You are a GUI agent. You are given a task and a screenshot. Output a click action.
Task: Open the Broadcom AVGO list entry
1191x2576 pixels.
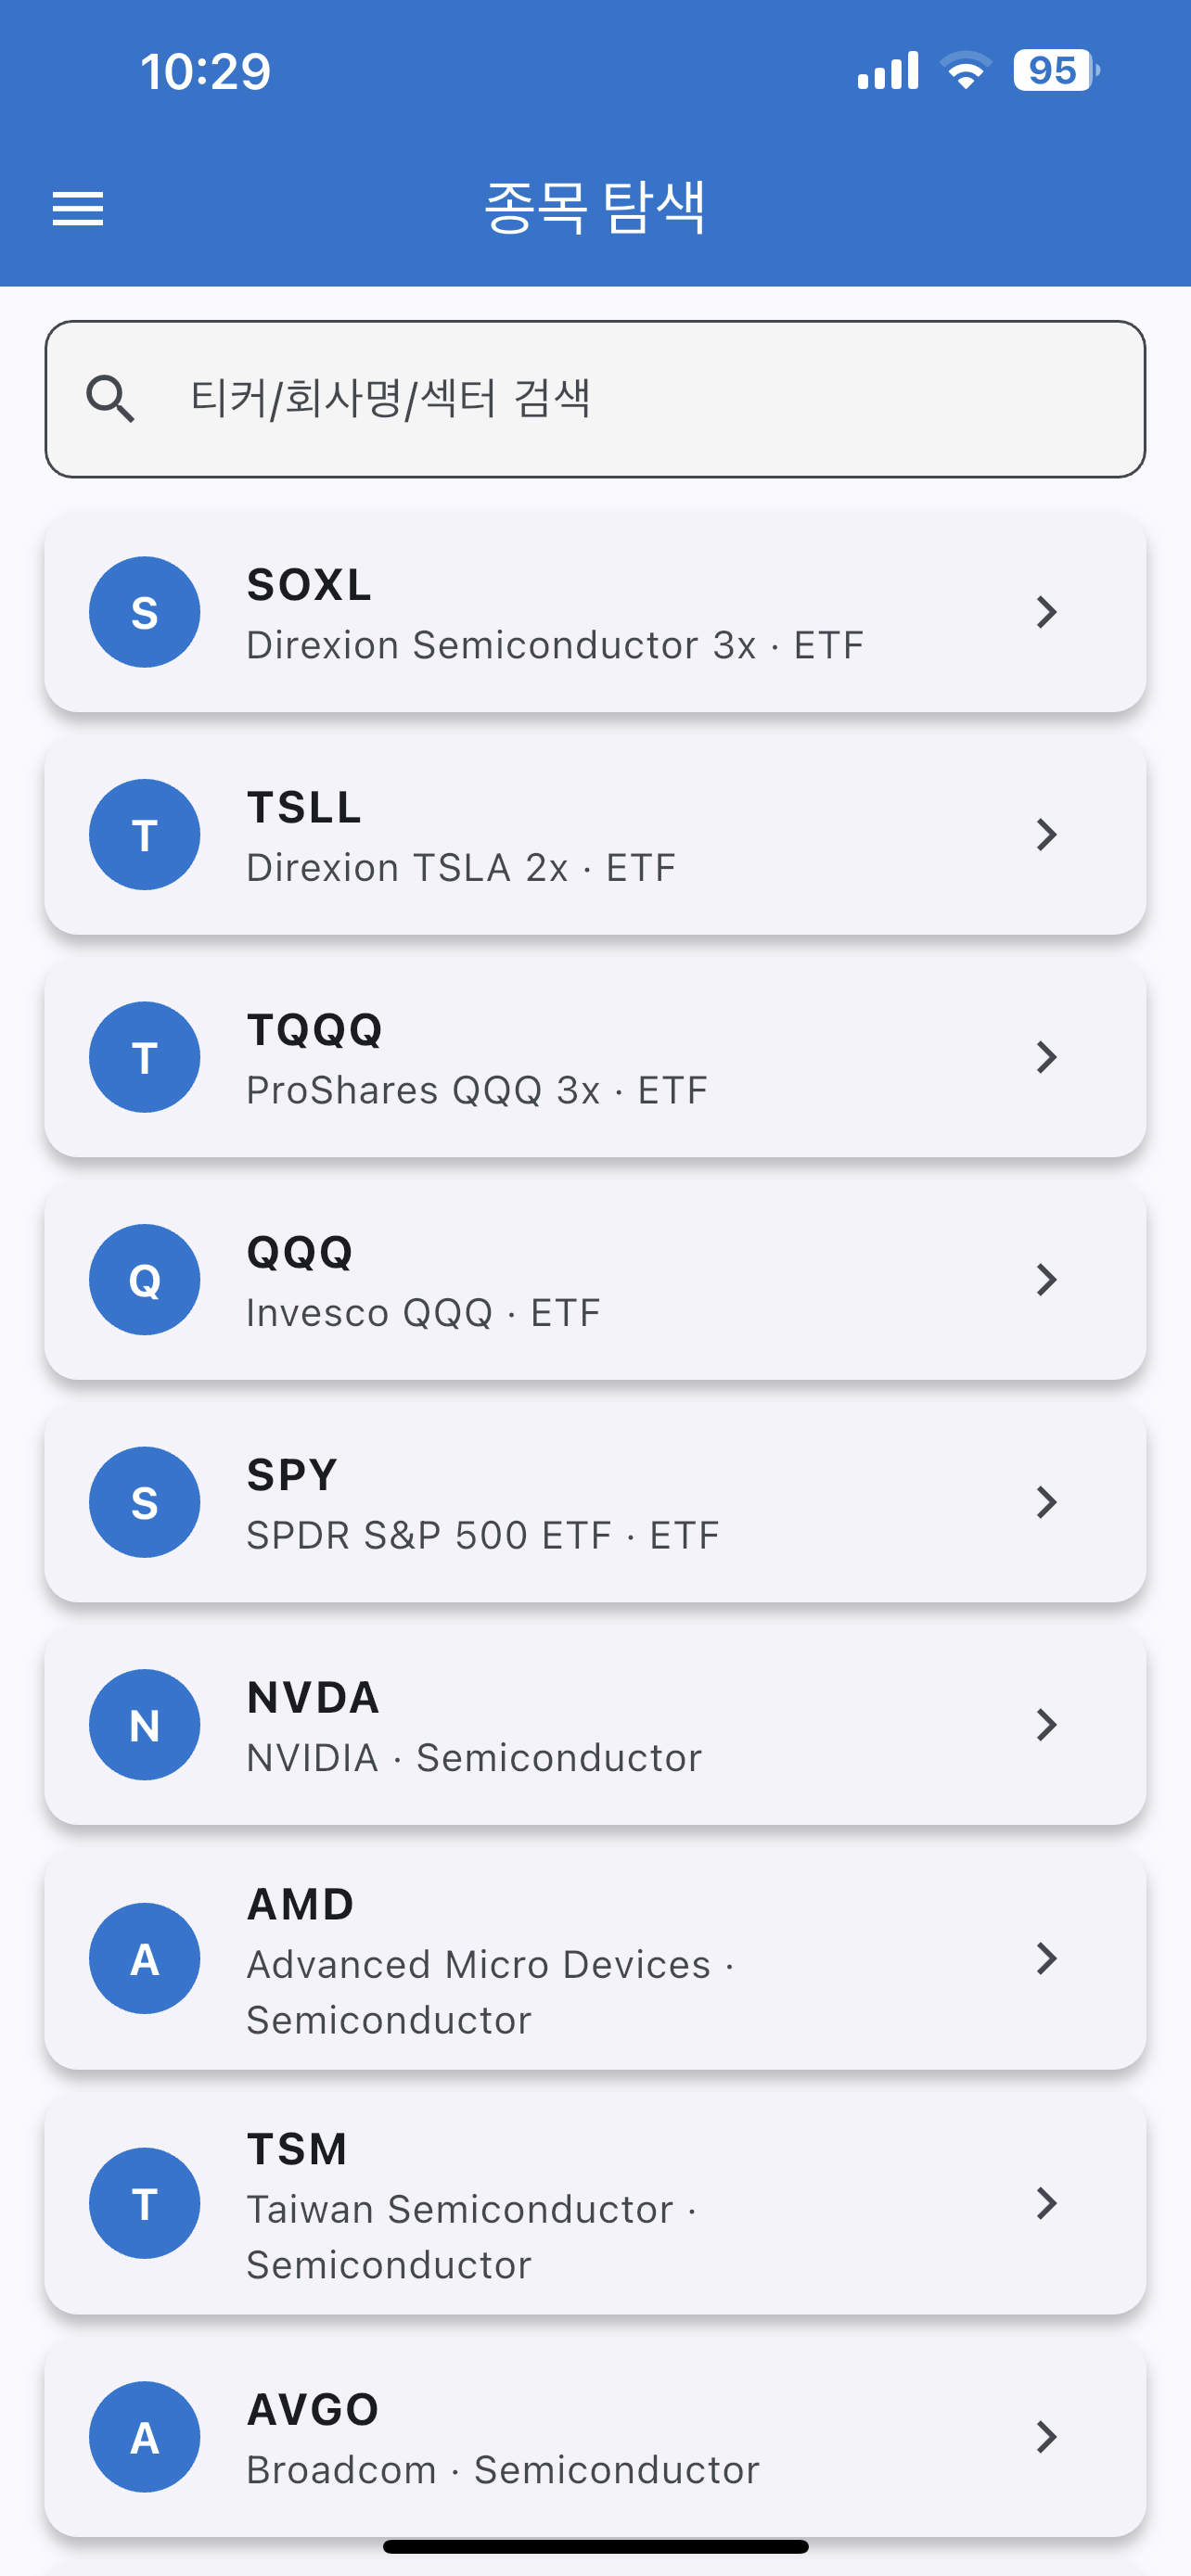[x=595, y=2437]
